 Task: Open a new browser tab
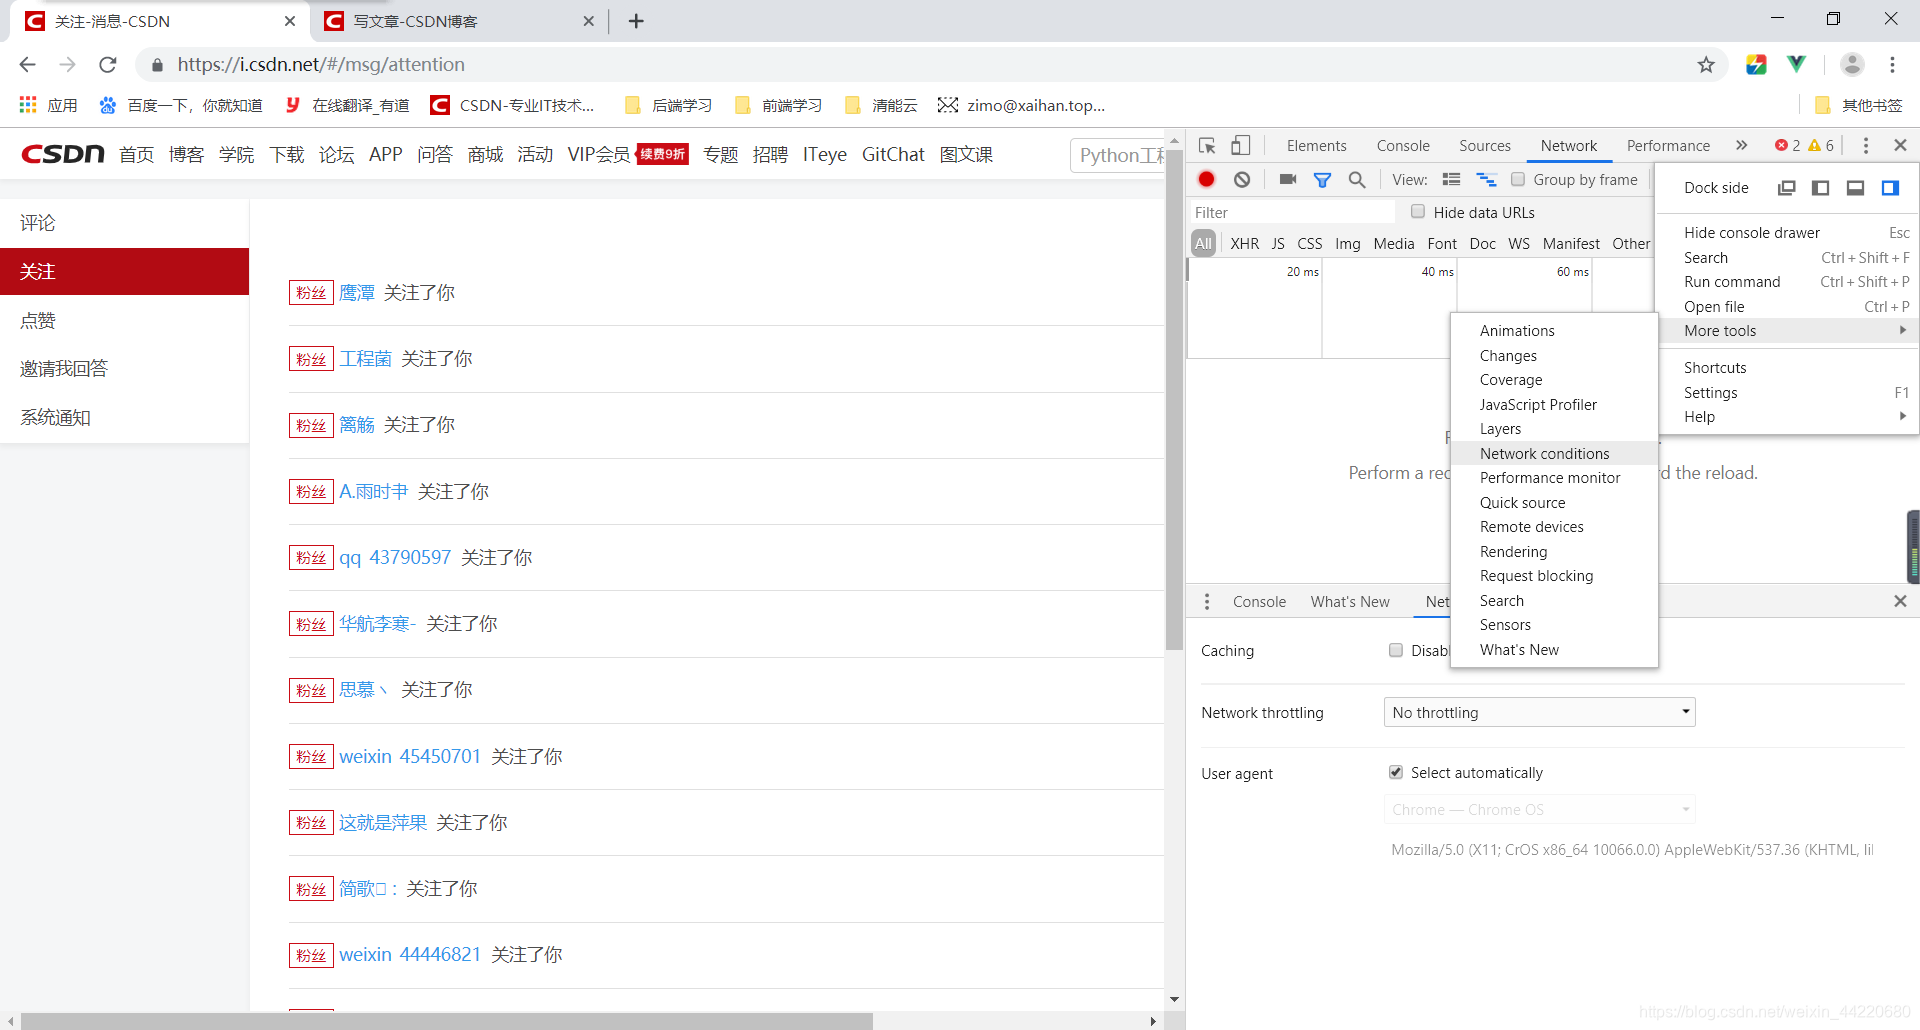636,21
